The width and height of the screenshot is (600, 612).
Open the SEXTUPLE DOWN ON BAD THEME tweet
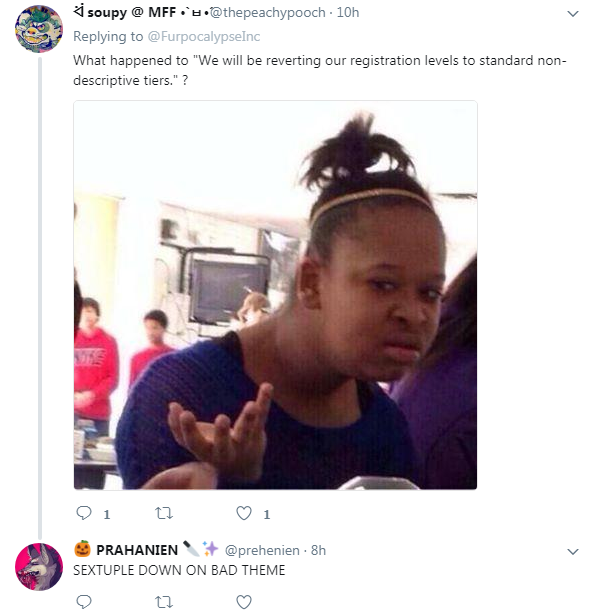click(x=179, y=570)
